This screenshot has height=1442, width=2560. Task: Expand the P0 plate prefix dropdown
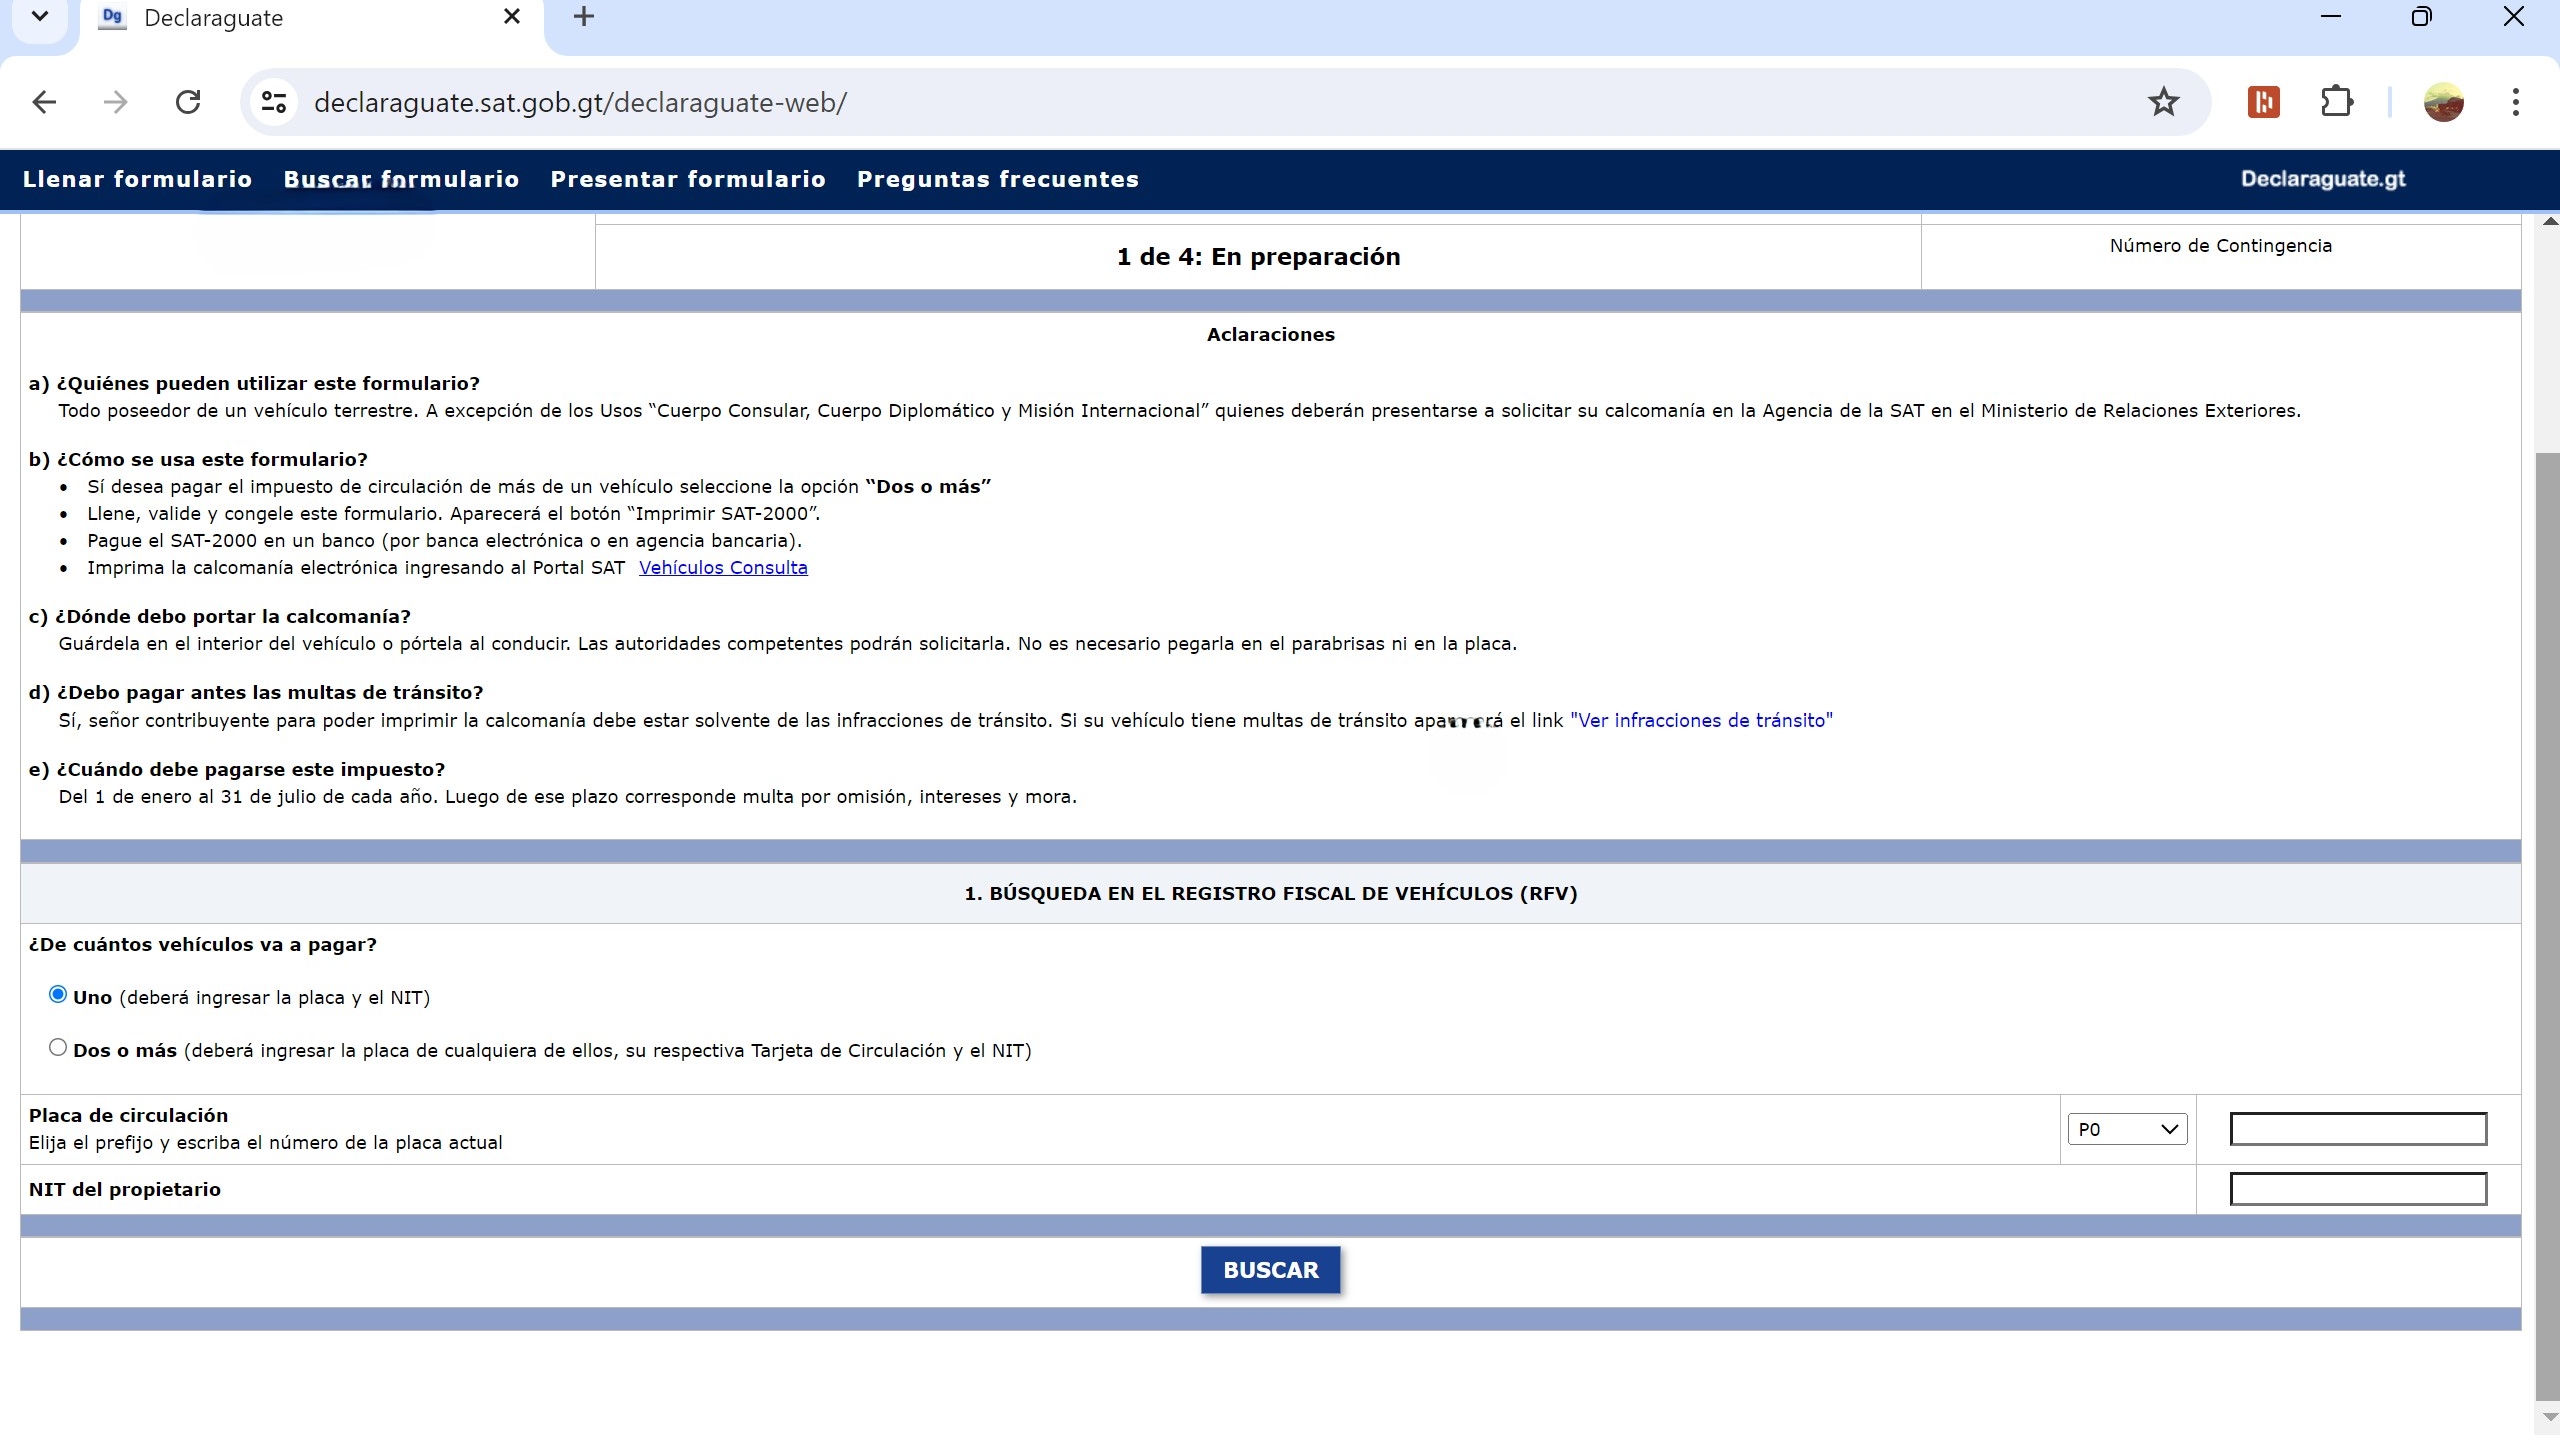point(2127,1130)
